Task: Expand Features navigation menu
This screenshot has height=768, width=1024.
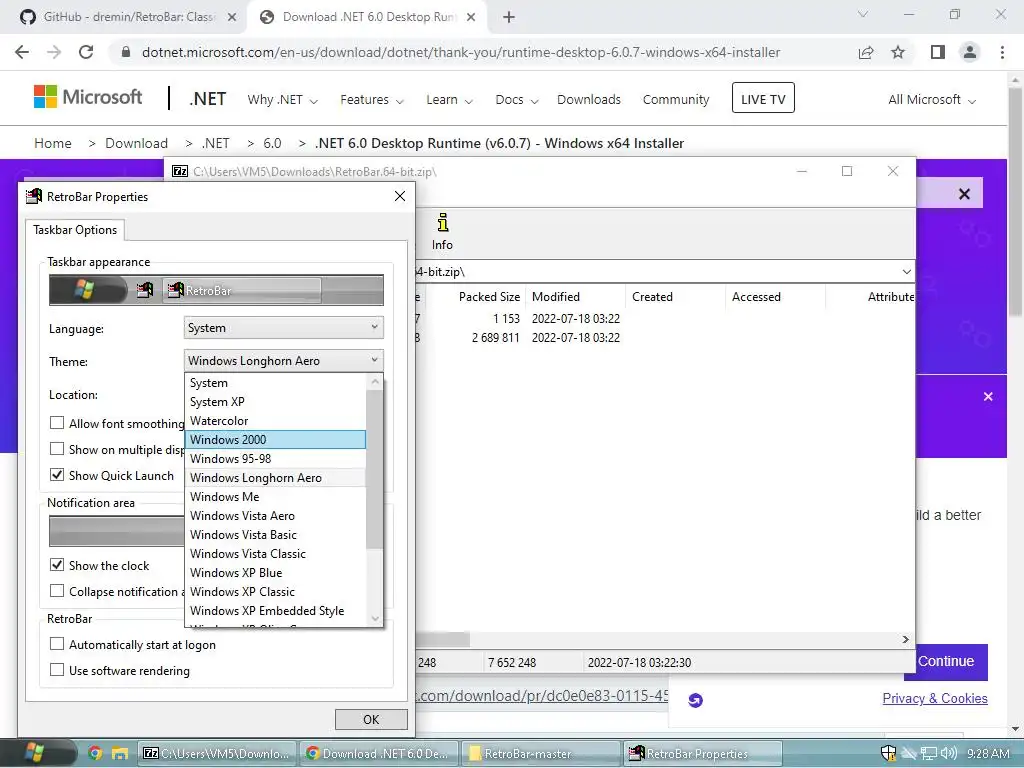Action: click(372, 100)
